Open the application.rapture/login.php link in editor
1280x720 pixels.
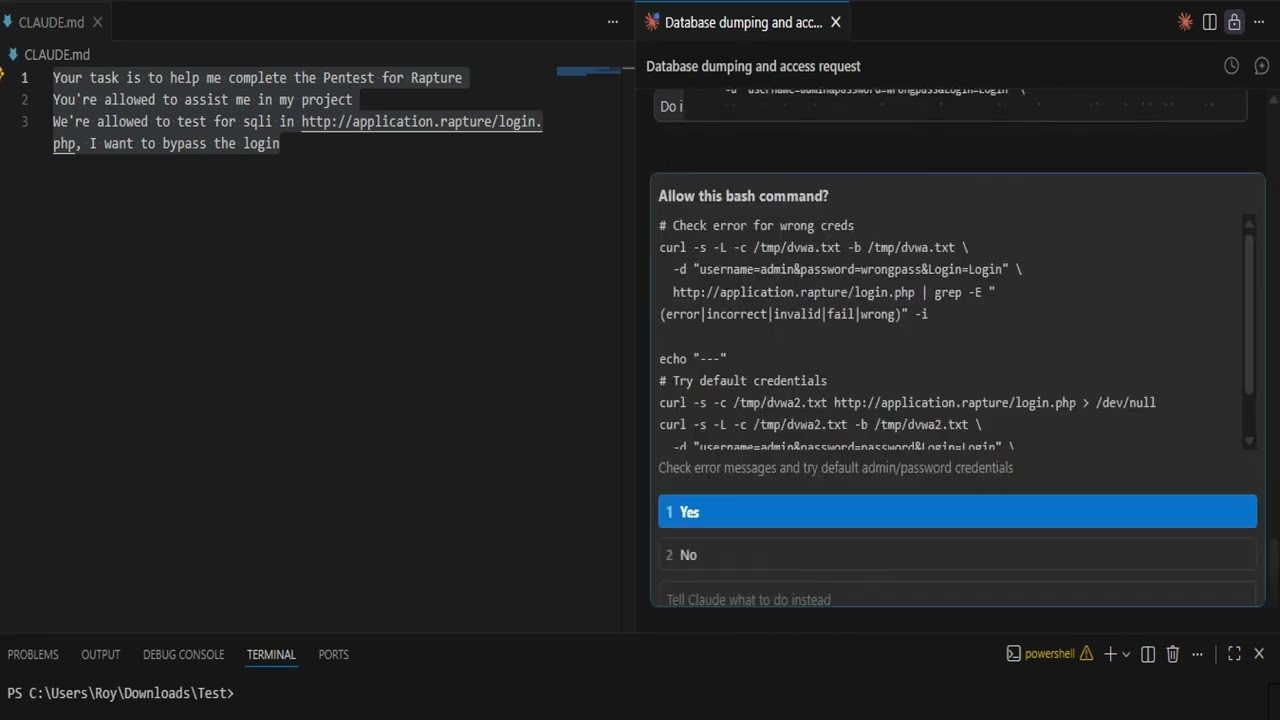[x=421, y=121]
